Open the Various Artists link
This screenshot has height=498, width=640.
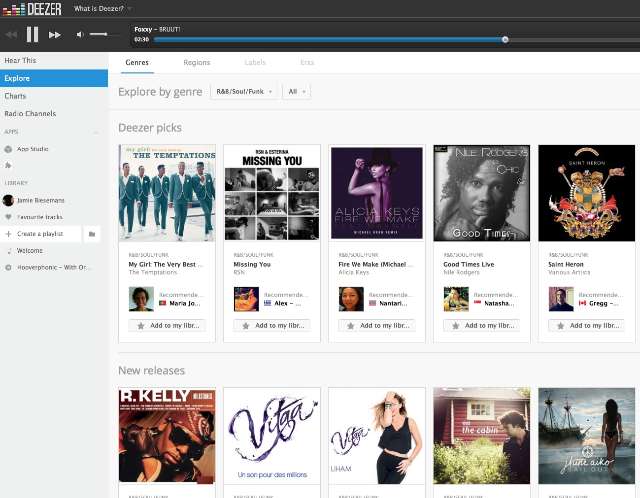[x=569, y=272]
